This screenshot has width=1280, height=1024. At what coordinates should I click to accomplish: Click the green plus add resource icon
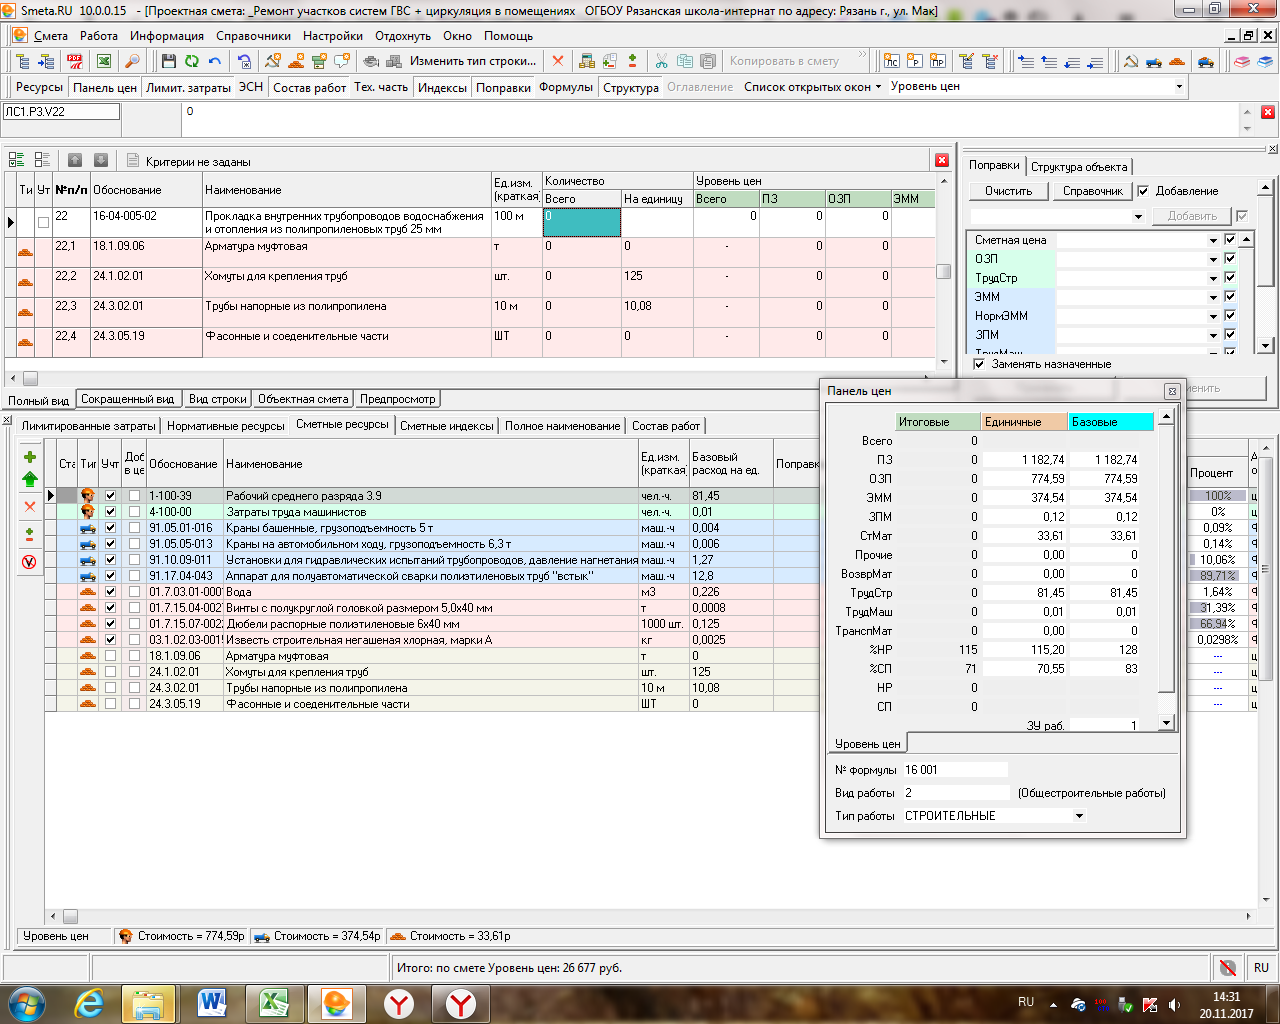pyautogui.click(x=29, y=457)
